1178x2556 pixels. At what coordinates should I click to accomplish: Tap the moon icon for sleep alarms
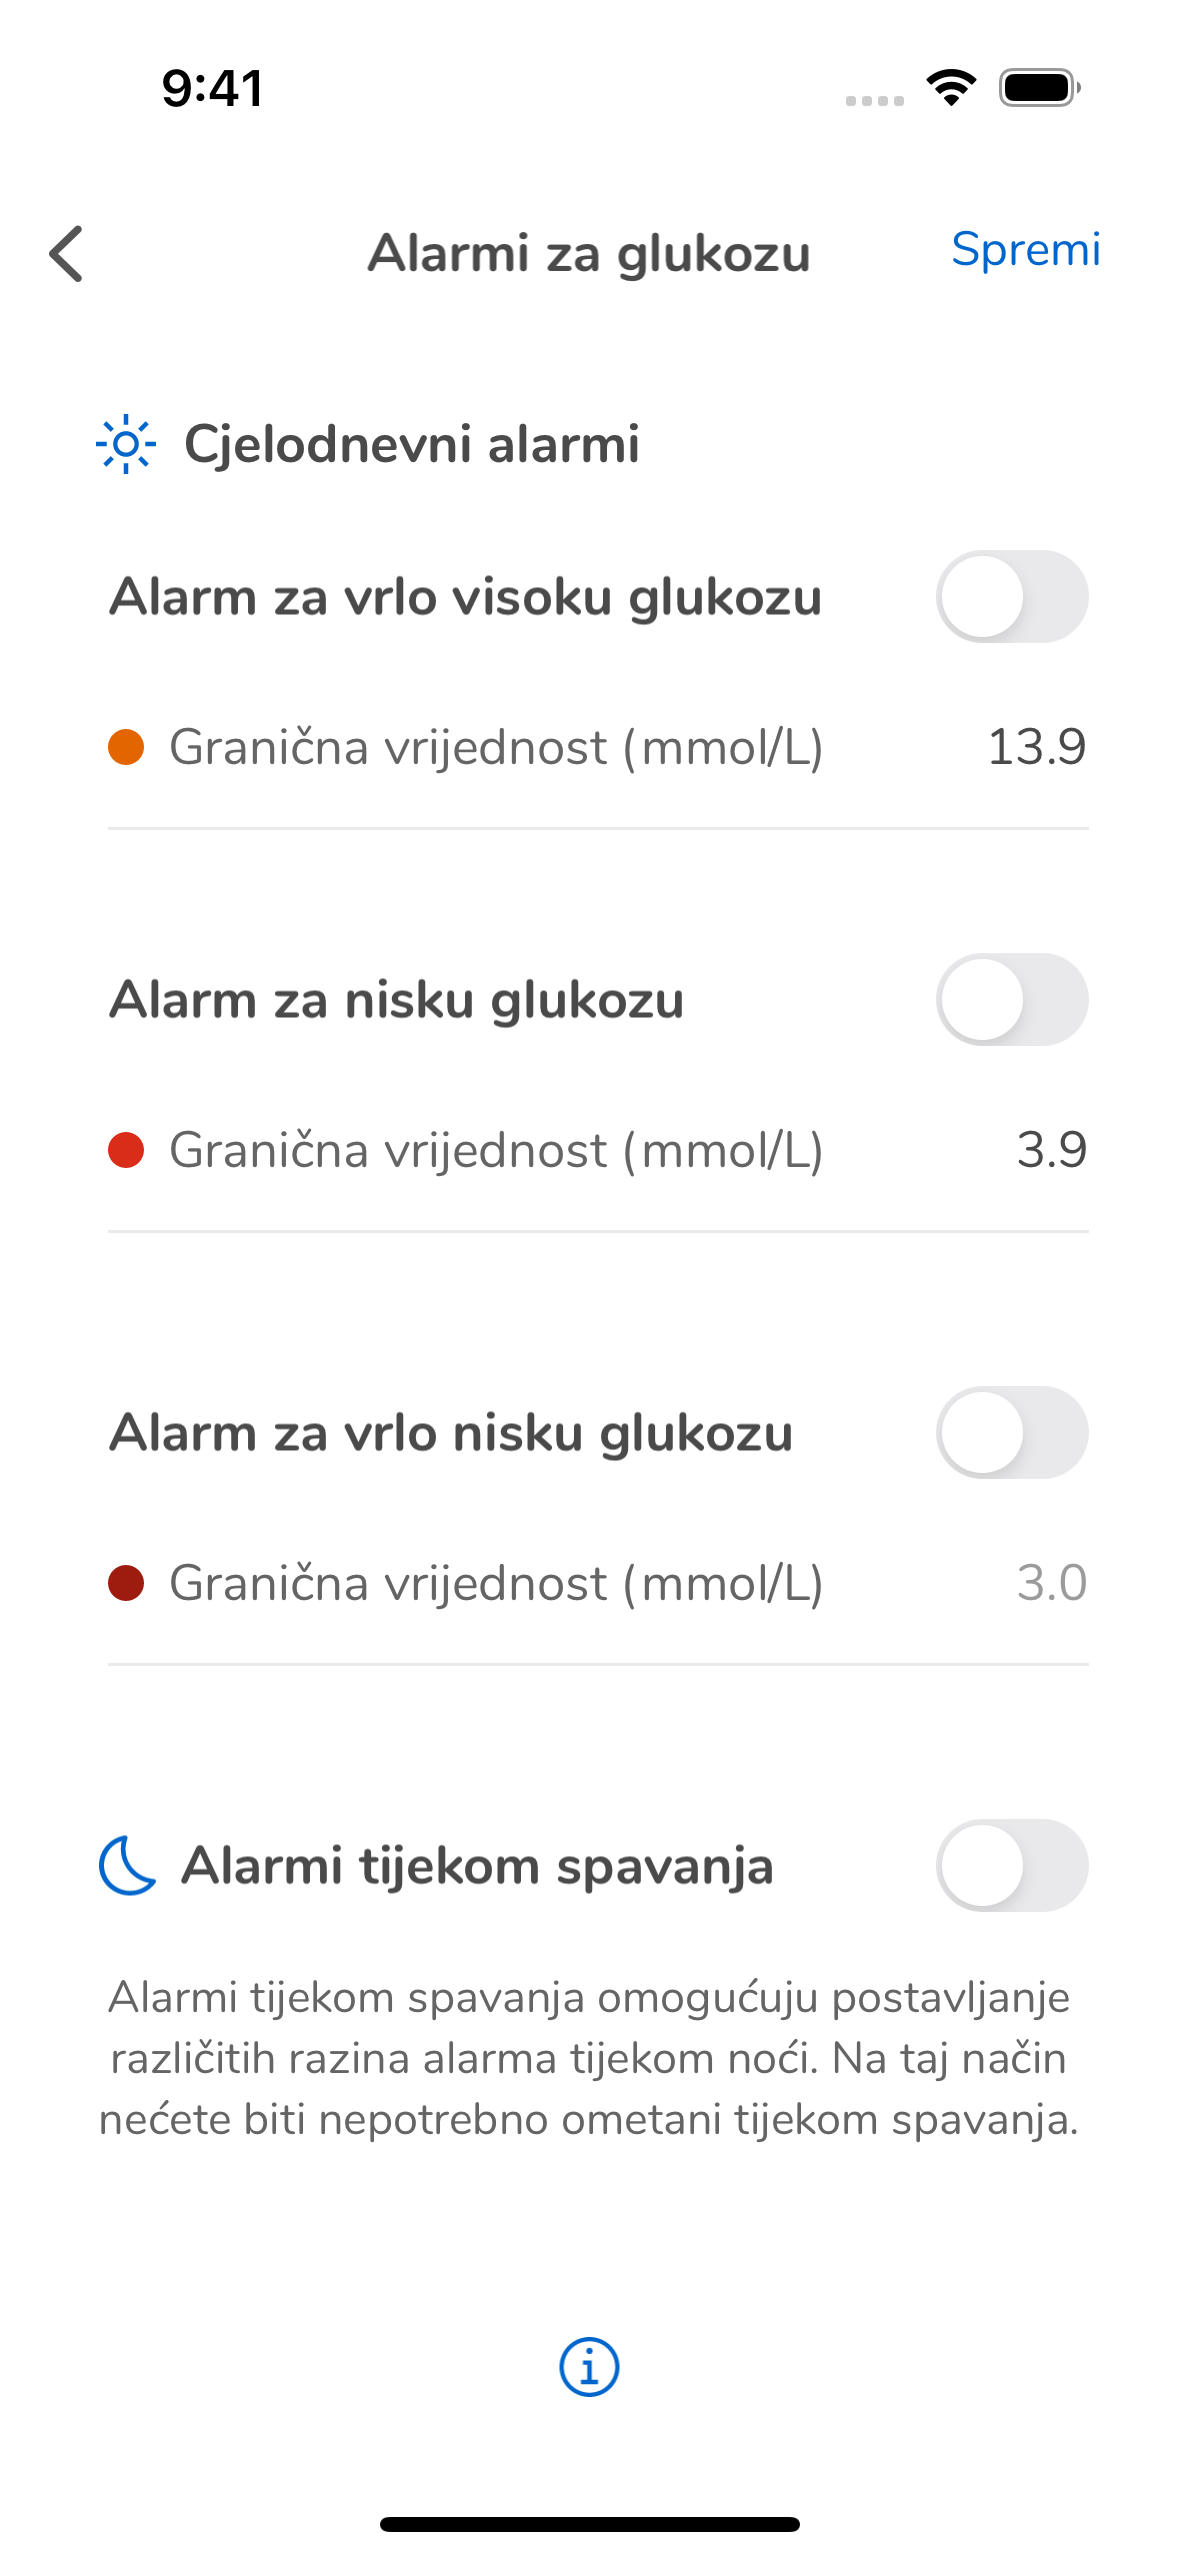coord(128,1865)
